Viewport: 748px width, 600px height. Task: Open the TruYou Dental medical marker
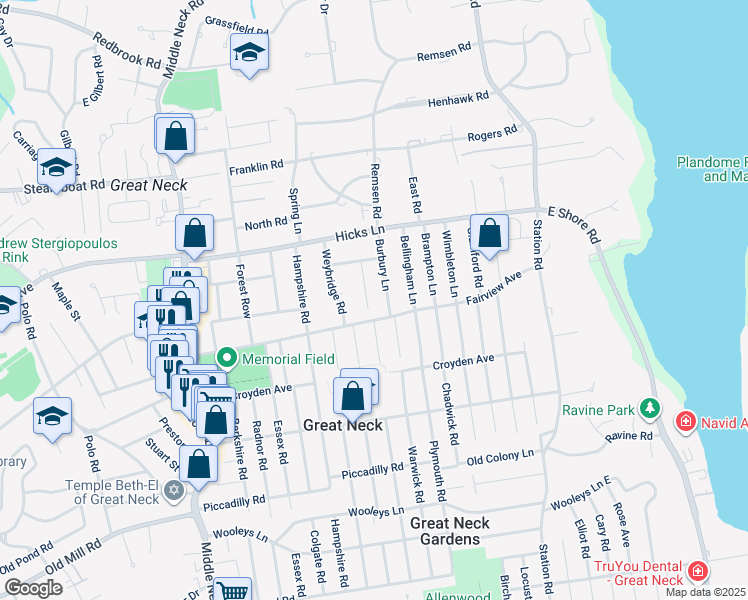point(697,571)
